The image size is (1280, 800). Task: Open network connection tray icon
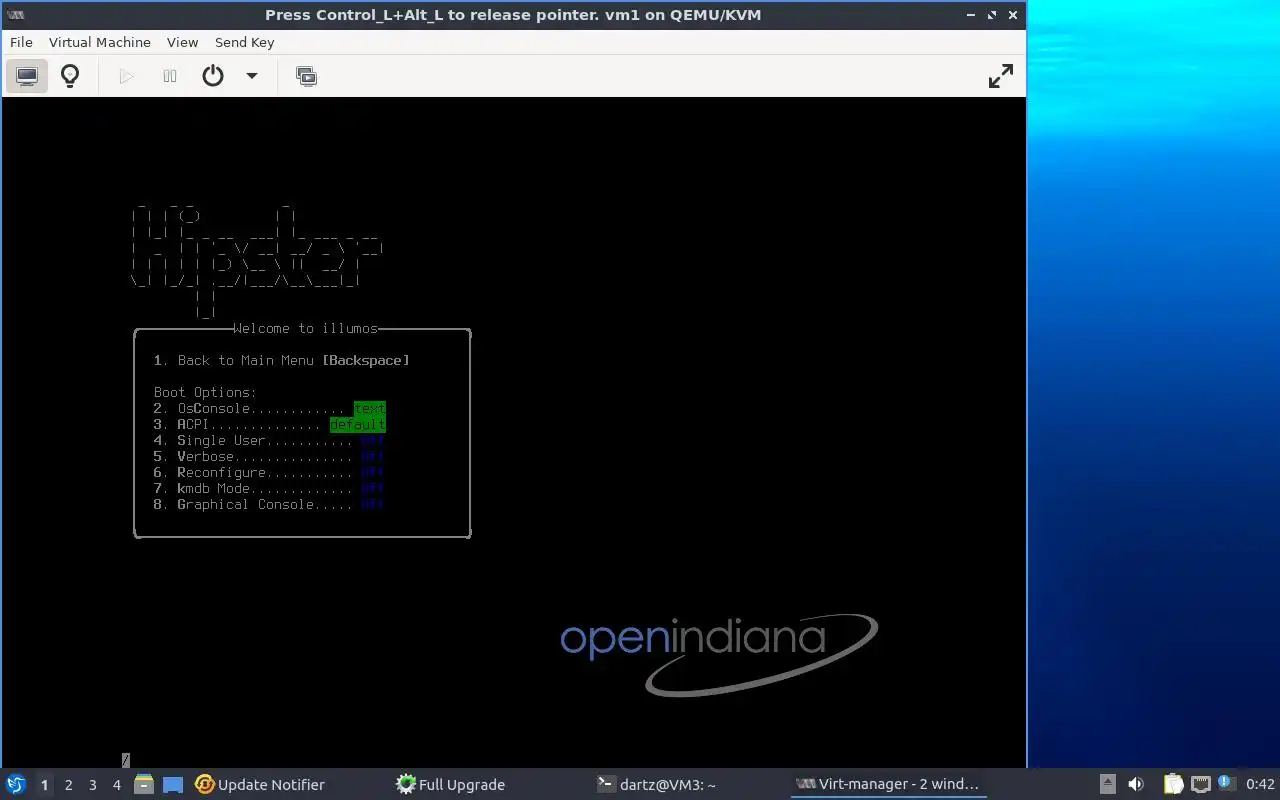(x=1200, y=784)
